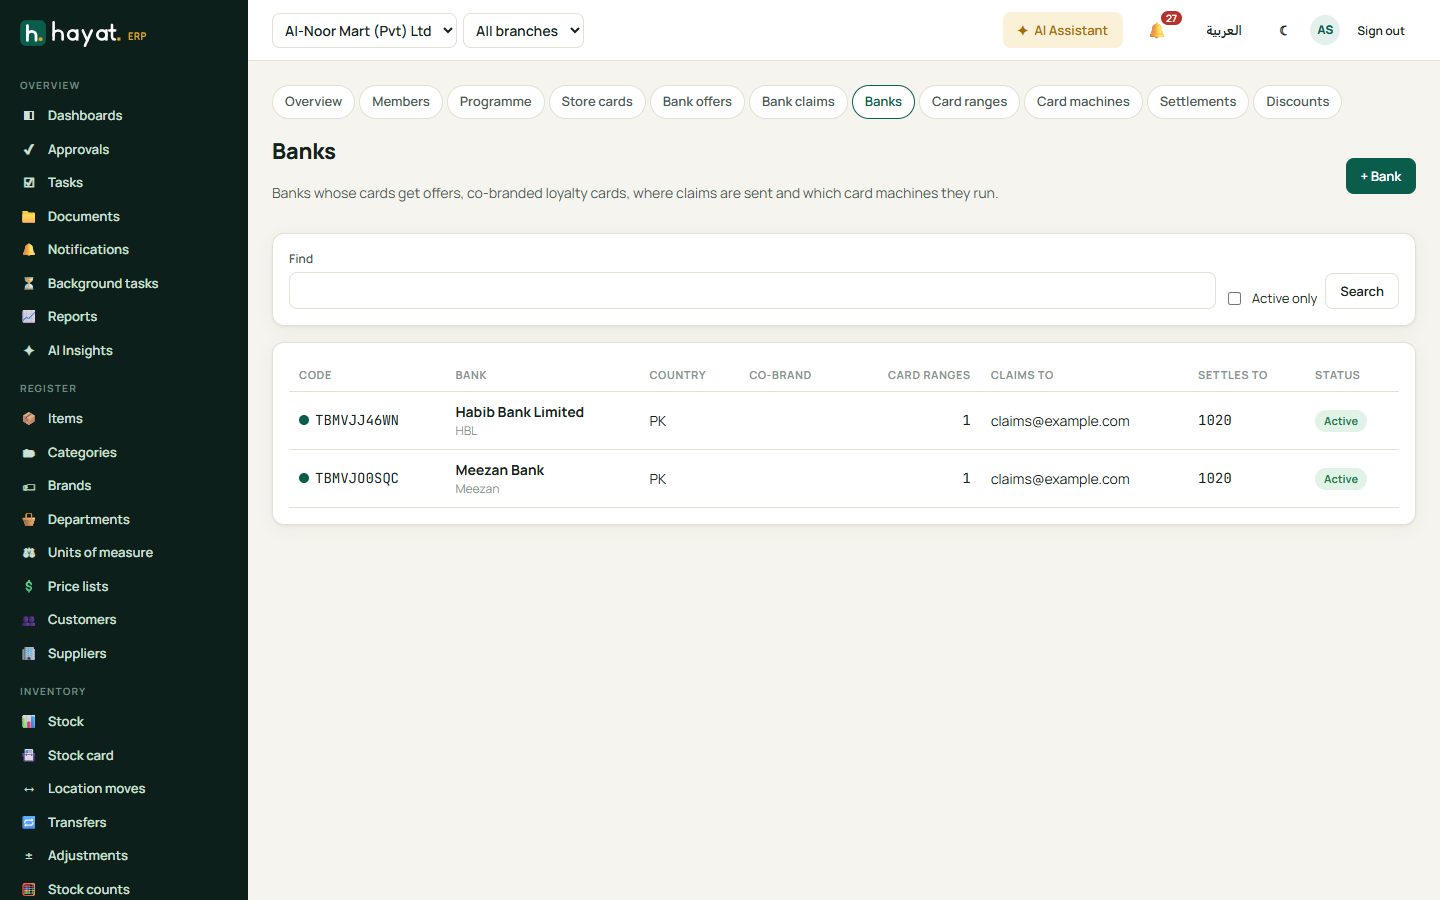Click the Price lists dollar icon

[29, 587]
